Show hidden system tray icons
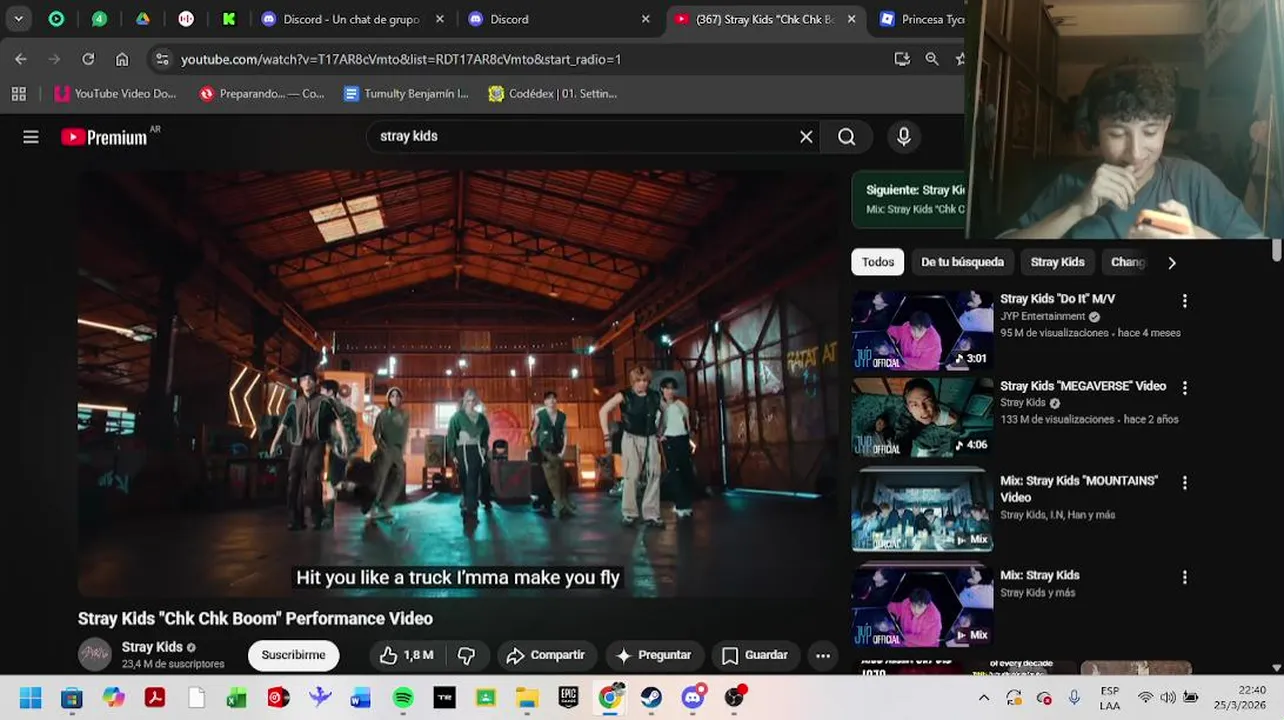The height and width of the screenshot is (720, 1284). pyautogui.click(x=984, y=698)
